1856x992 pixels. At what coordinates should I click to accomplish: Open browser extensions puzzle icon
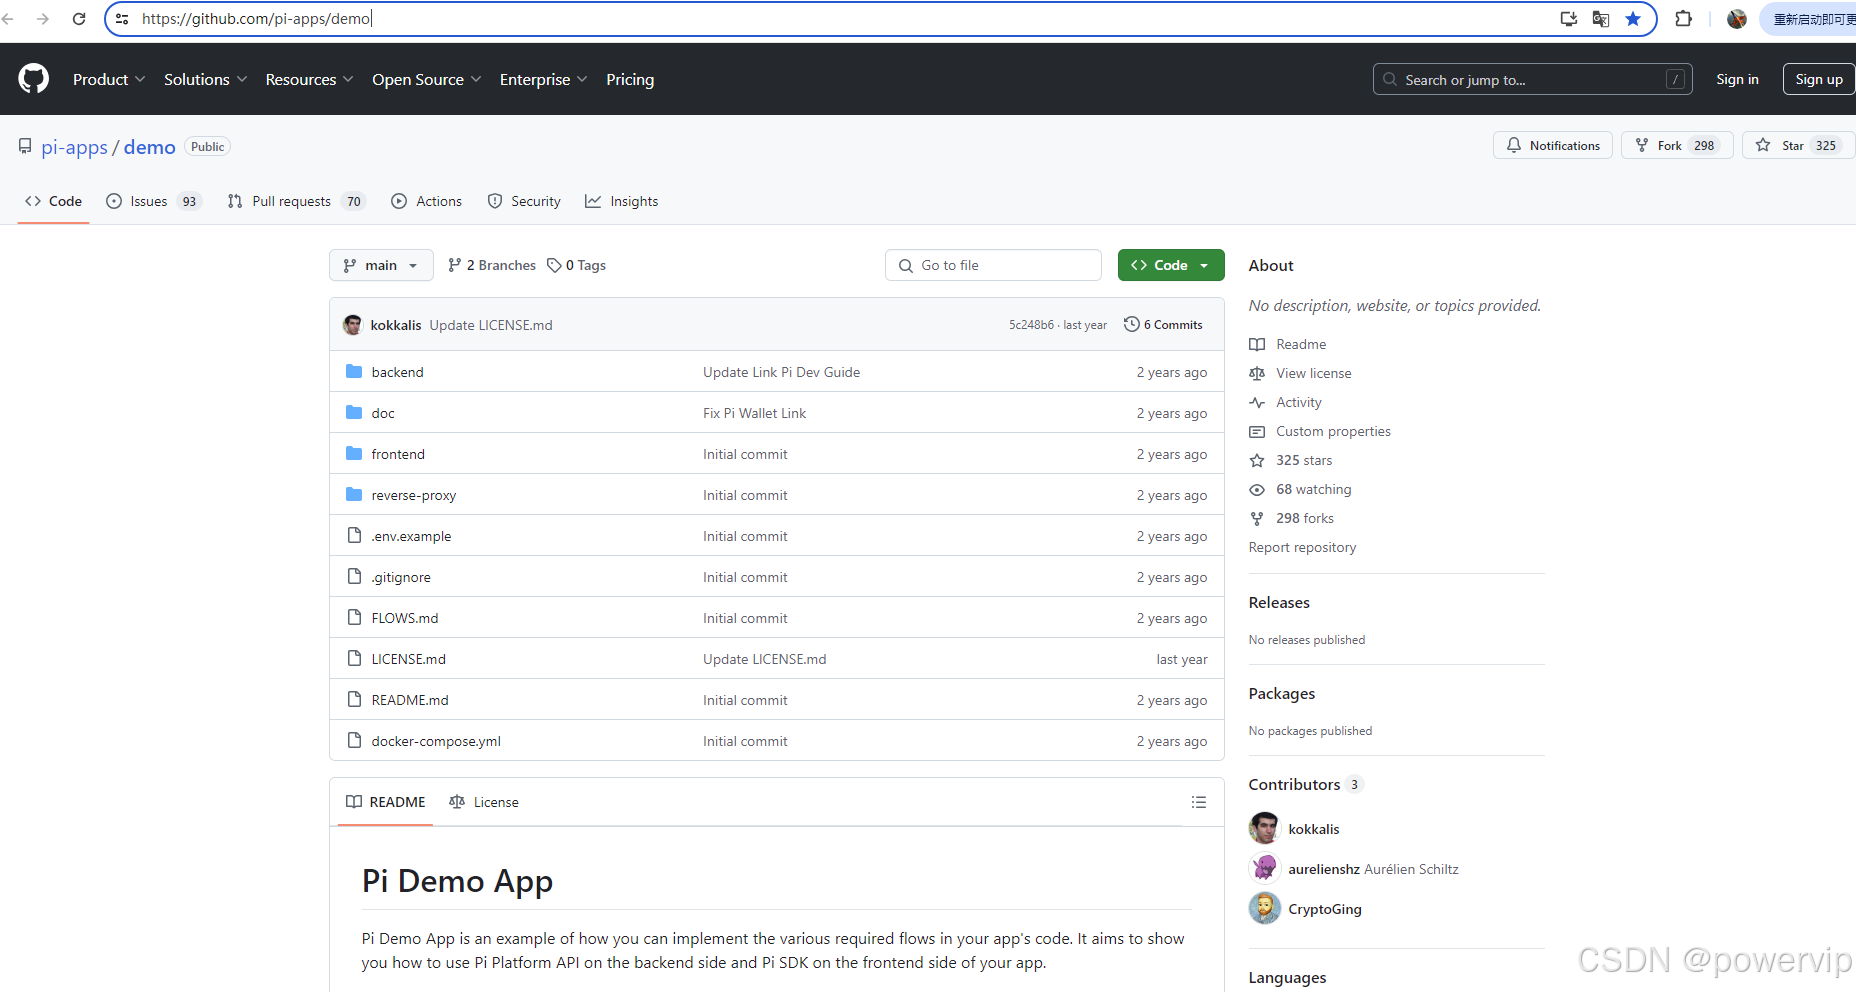click(x=1684, y=19)
